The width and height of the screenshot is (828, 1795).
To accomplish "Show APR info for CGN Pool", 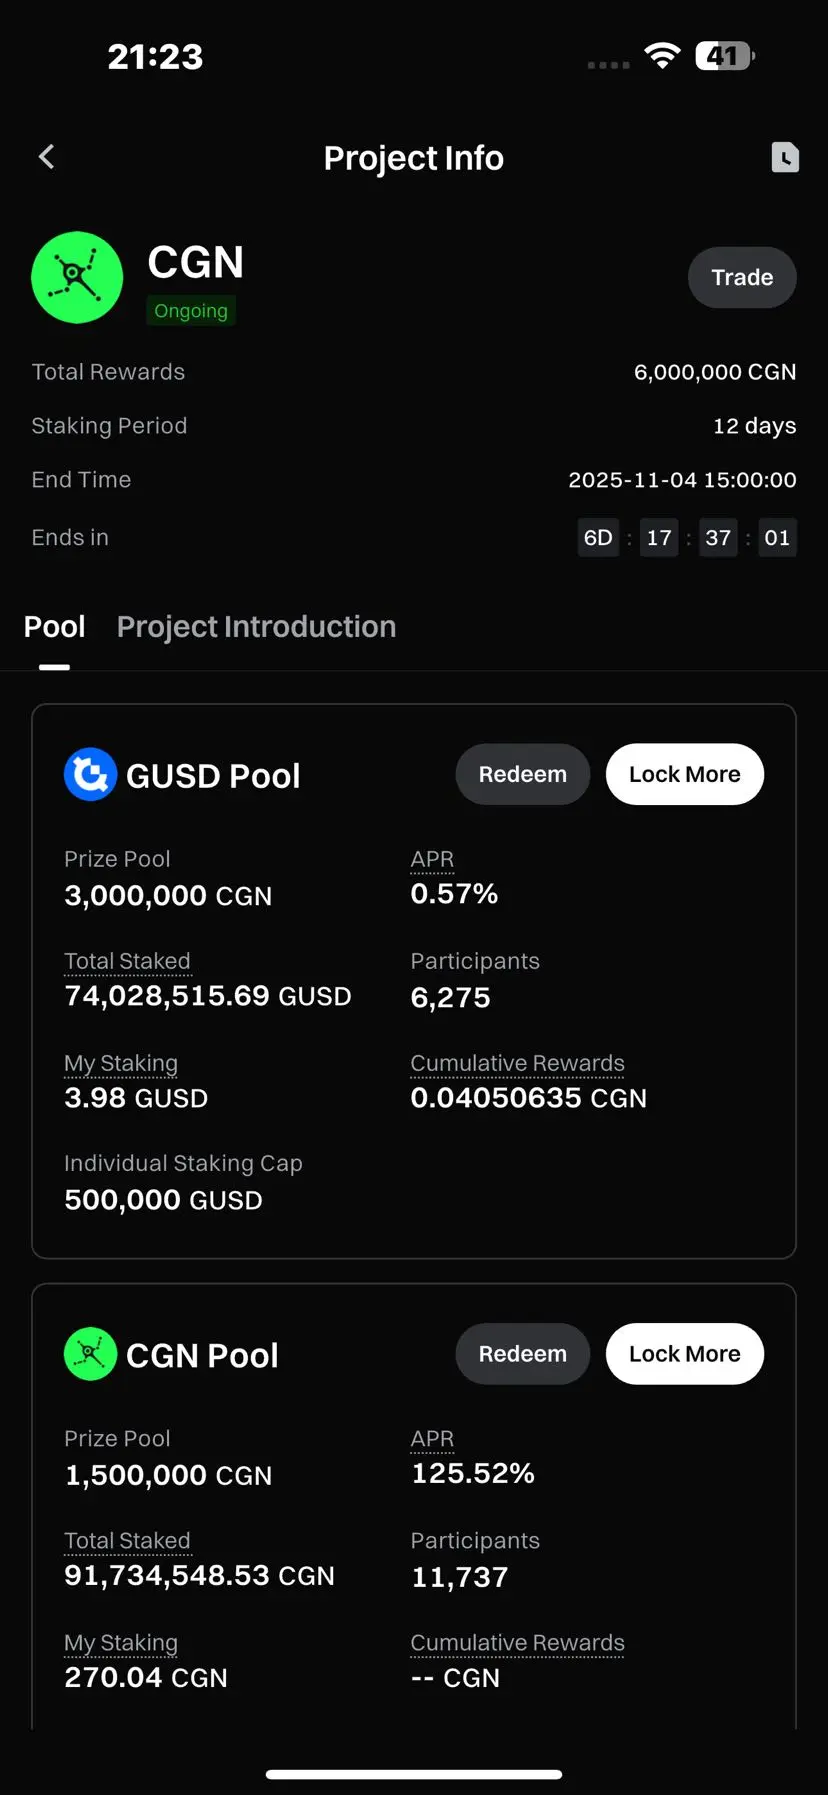I will click(x=432, y=1438).
